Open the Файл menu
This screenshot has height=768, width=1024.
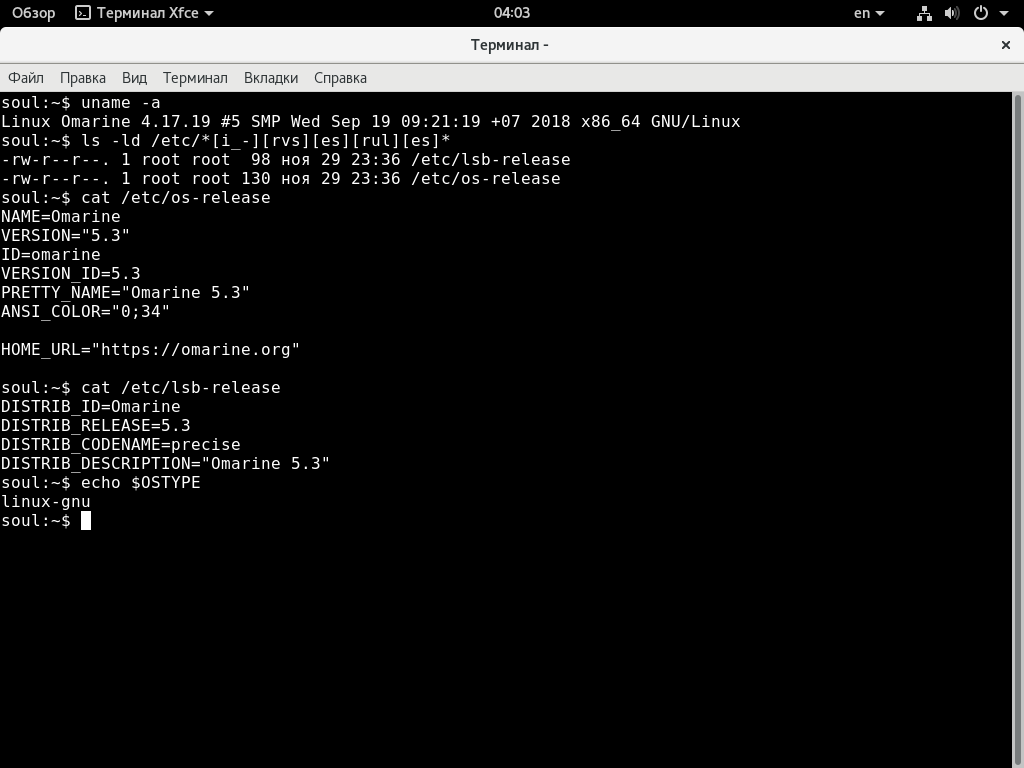tap(25, 78)
